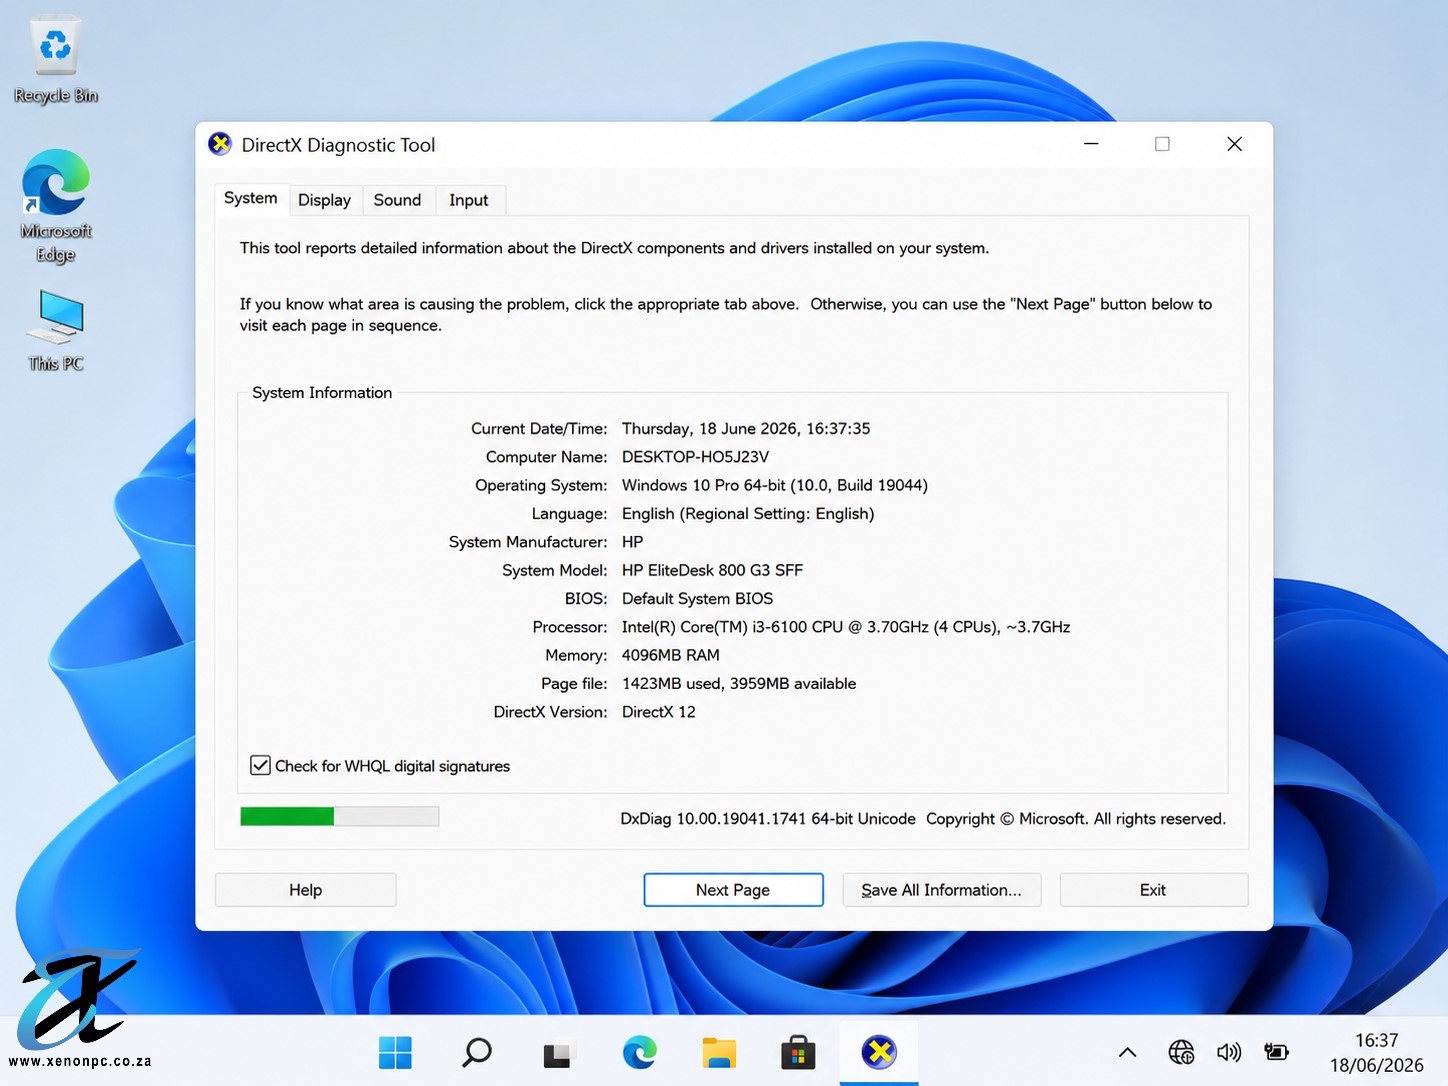
Task: Expand hidden system tray icons chevron
Action: pyautogui.click(x=1127, y=1052)
